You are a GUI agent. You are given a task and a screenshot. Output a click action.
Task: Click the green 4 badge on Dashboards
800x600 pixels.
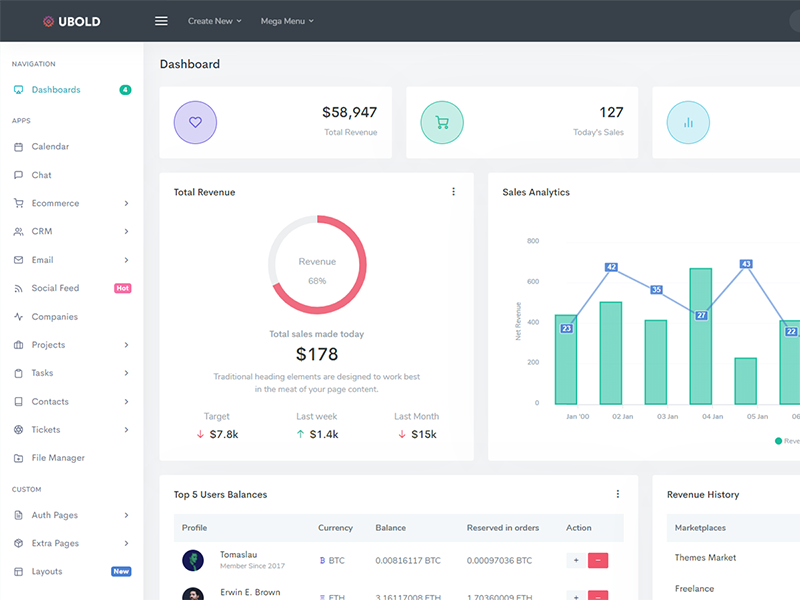point(125,90)
